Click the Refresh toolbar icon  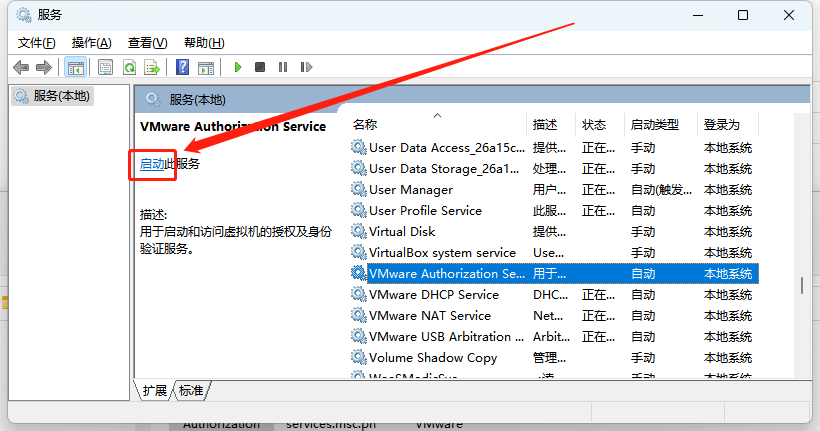129,67
